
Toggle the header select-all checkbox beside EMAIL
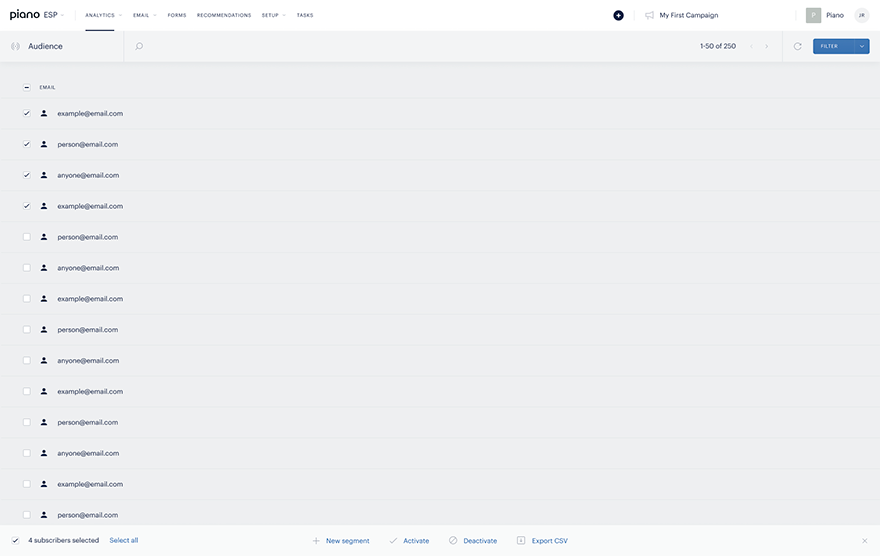point(26,87)
